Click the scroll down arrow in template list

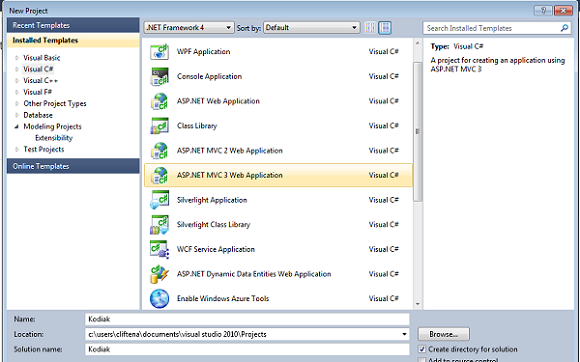tap(417, 304)
